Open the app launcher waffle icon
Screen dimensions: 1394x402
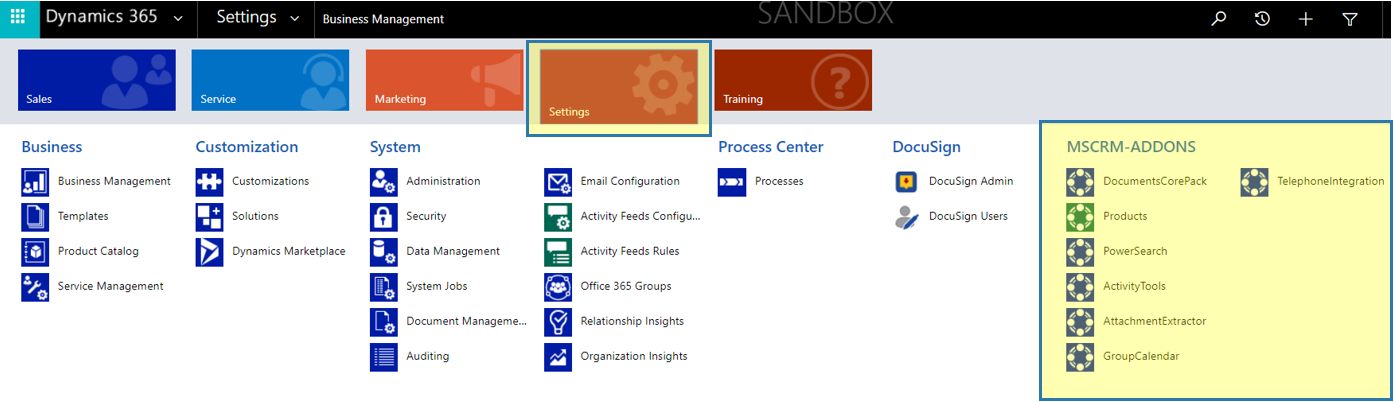[x=17, y=18]
